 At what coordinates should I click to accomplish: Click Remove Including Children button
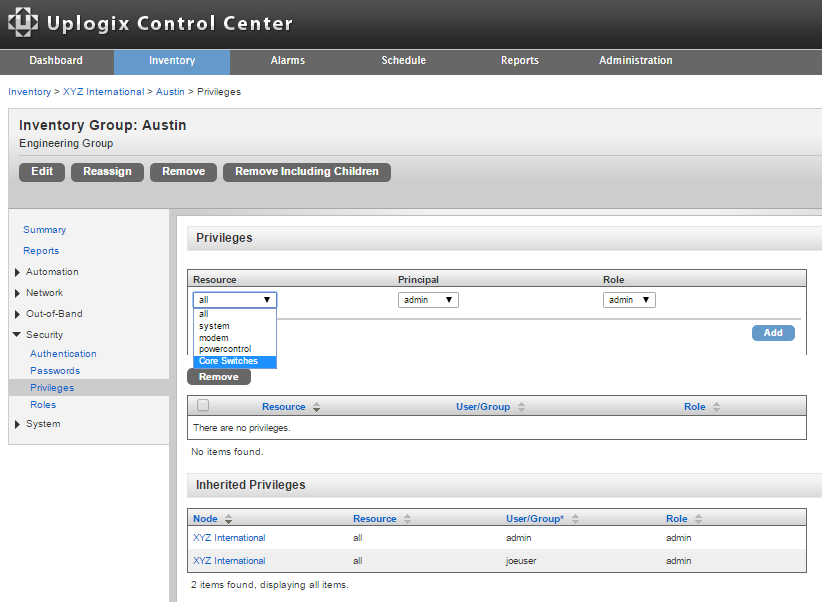pyautogui.click(x=307, y=172)
